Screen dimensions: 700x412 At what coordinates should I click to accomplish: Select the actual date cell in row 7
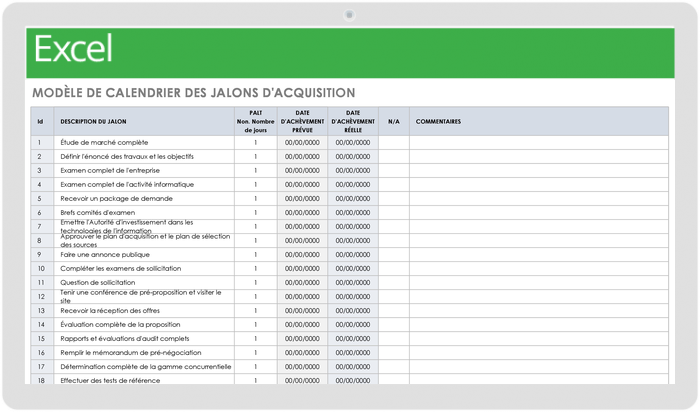point(353,227)
